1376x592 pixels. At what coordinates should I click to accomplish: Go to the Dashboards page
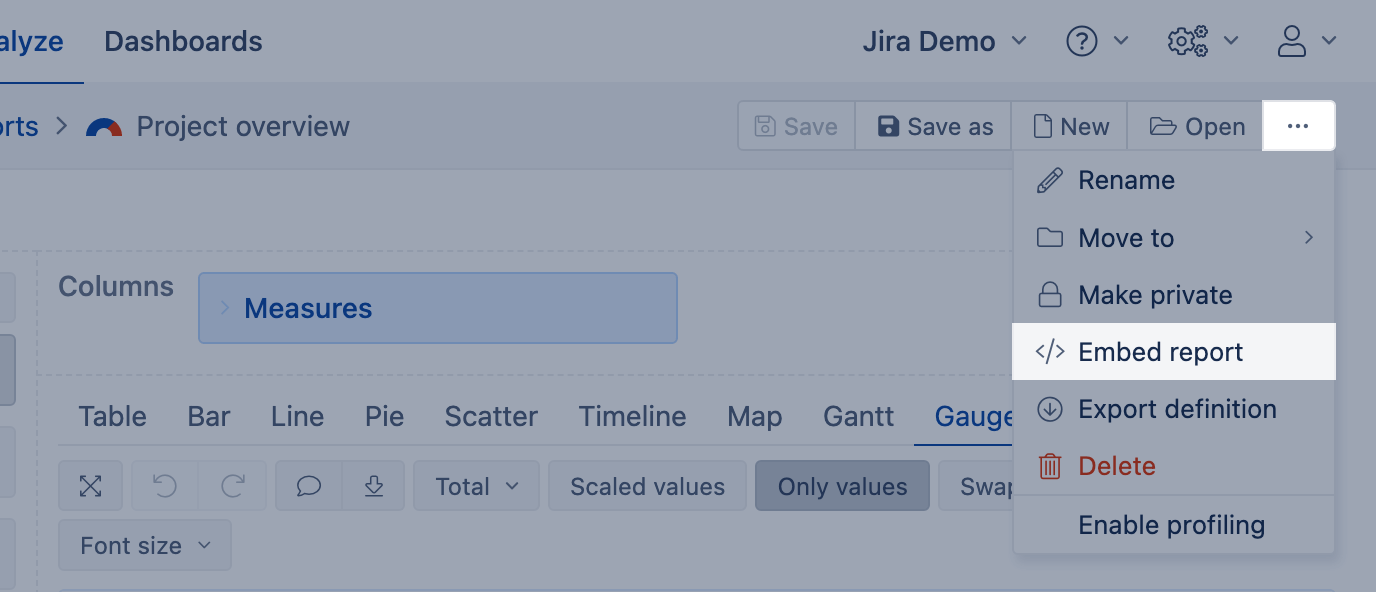click(183, 42)
